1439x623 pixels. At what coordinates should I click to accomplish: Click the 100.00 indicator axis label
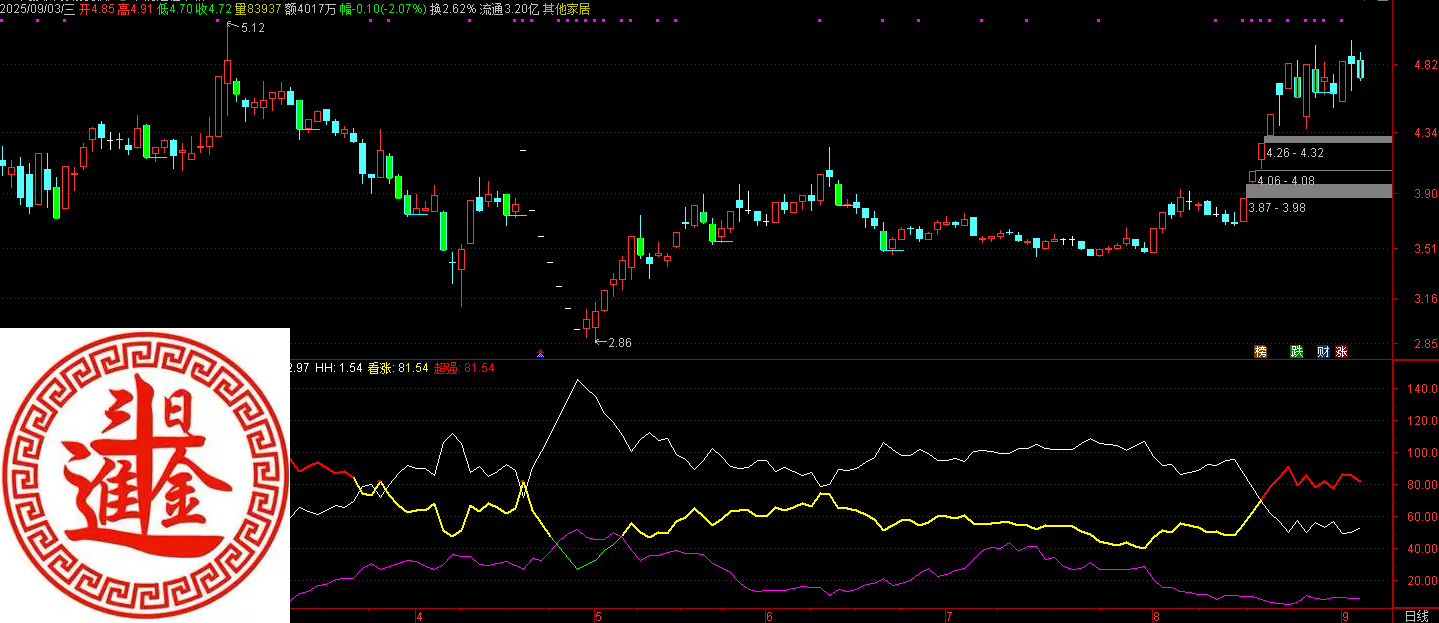click(1420, 453)
